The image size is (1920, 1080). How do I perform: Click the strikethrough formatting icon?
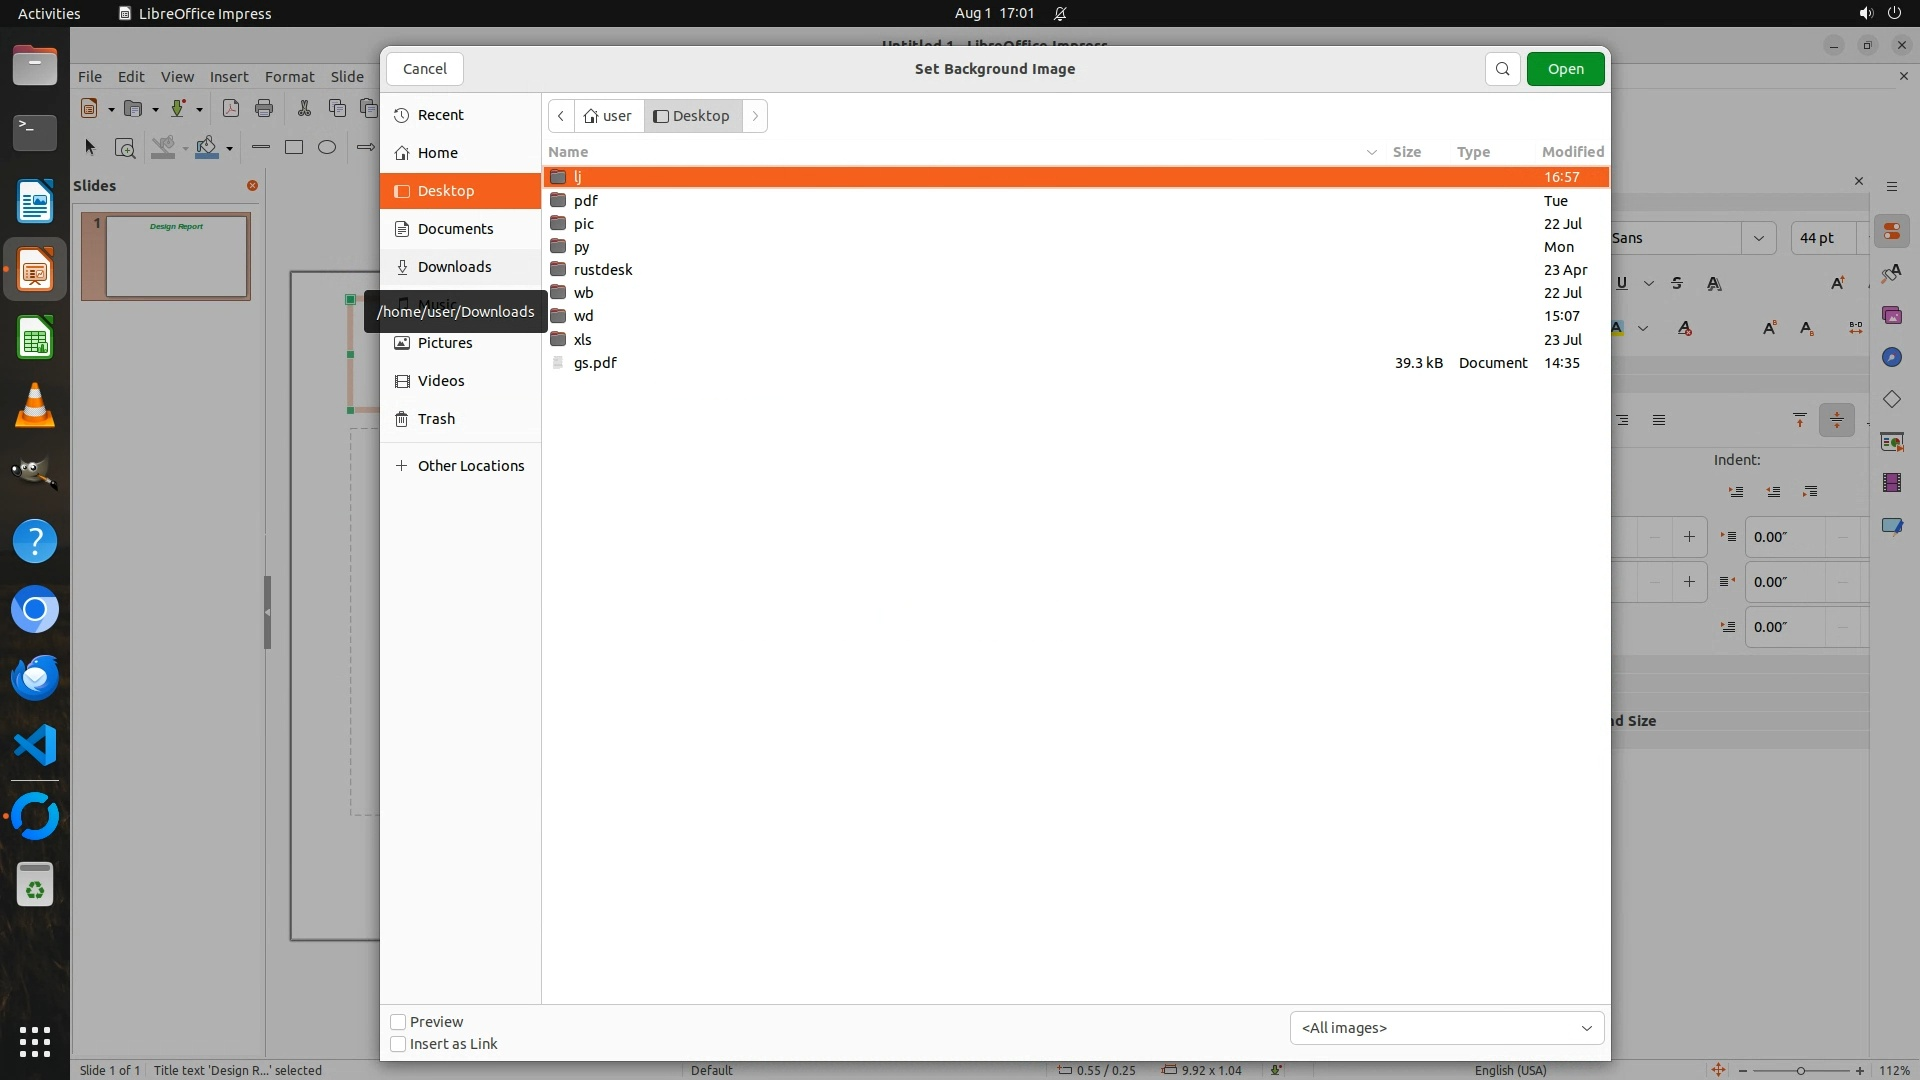click(1677, 283)
